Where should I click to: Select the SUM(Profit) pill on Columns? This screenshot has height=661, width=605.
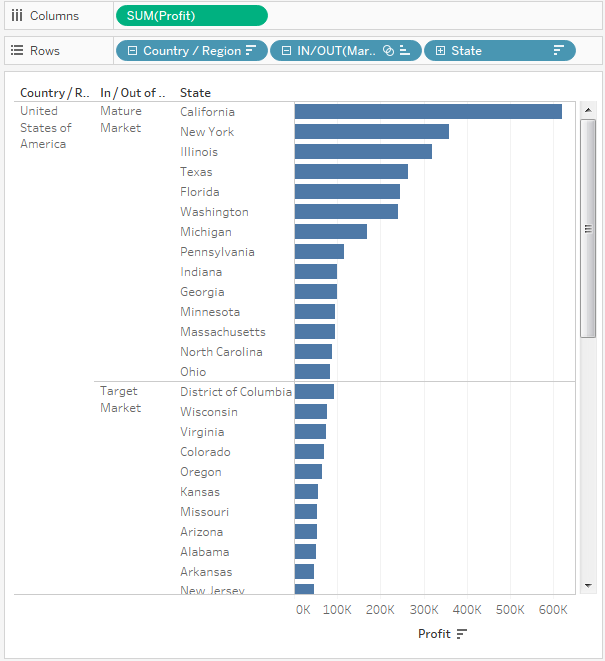pos(191,16)
